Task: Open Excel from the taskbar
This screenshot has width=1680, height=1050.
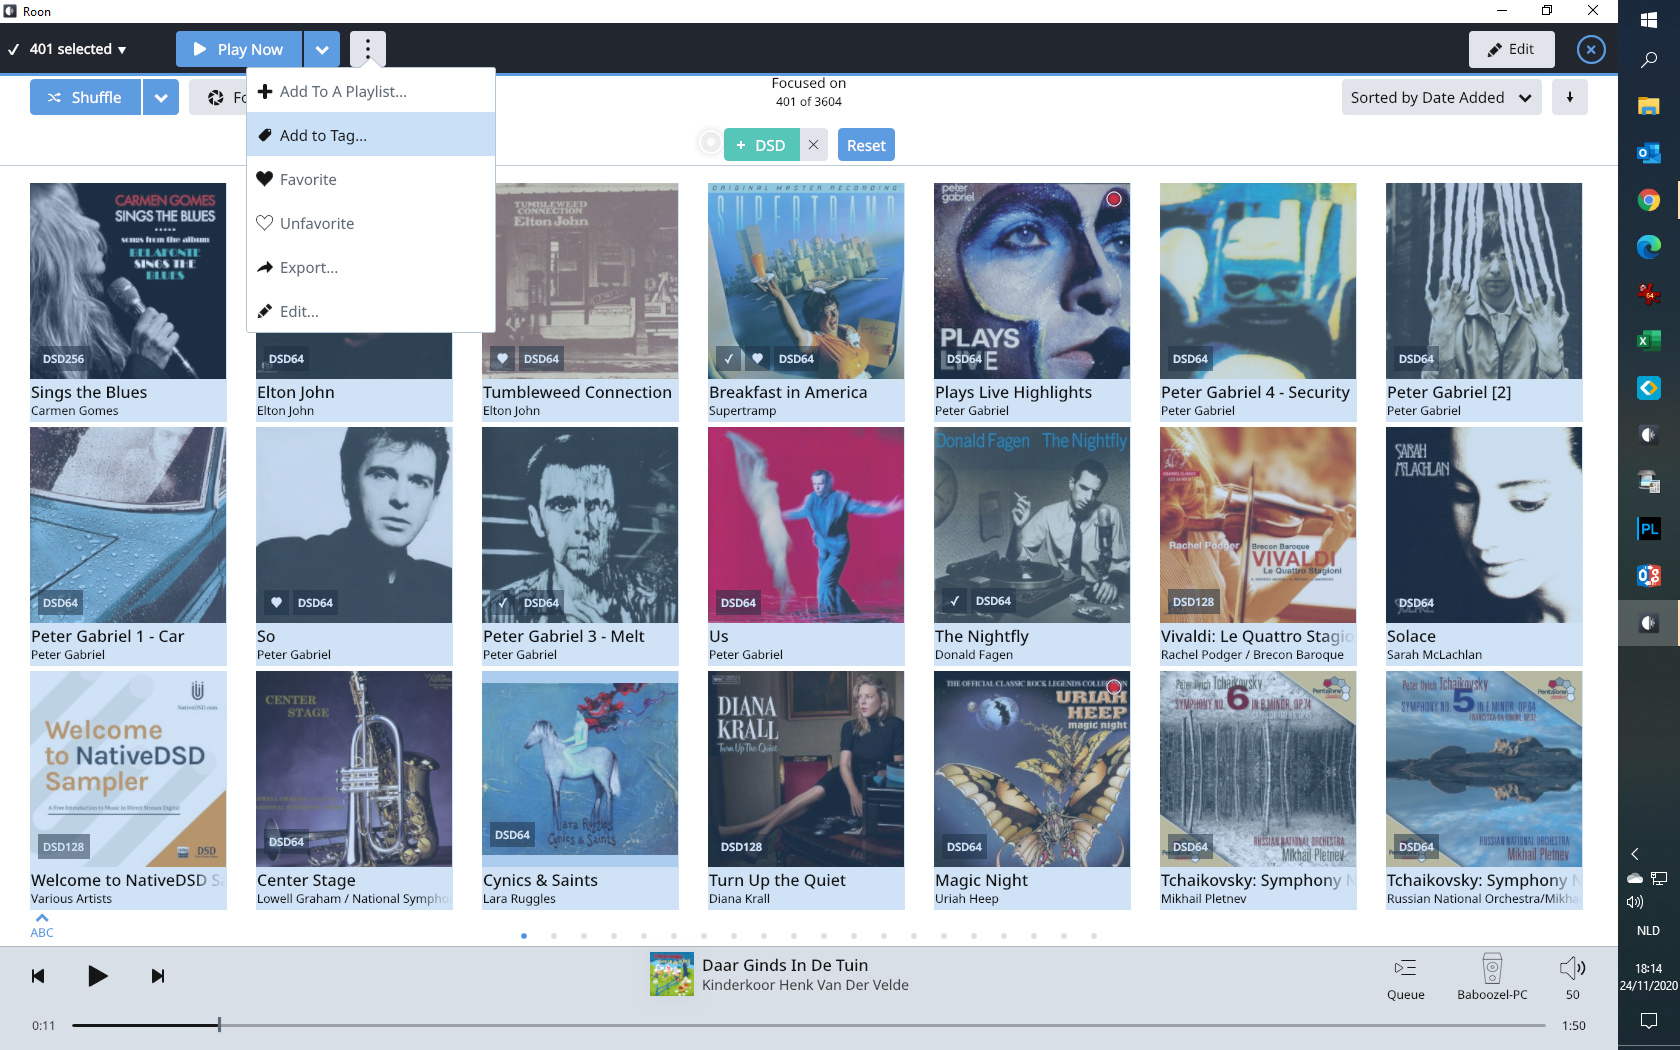Action: point(1649,341)
